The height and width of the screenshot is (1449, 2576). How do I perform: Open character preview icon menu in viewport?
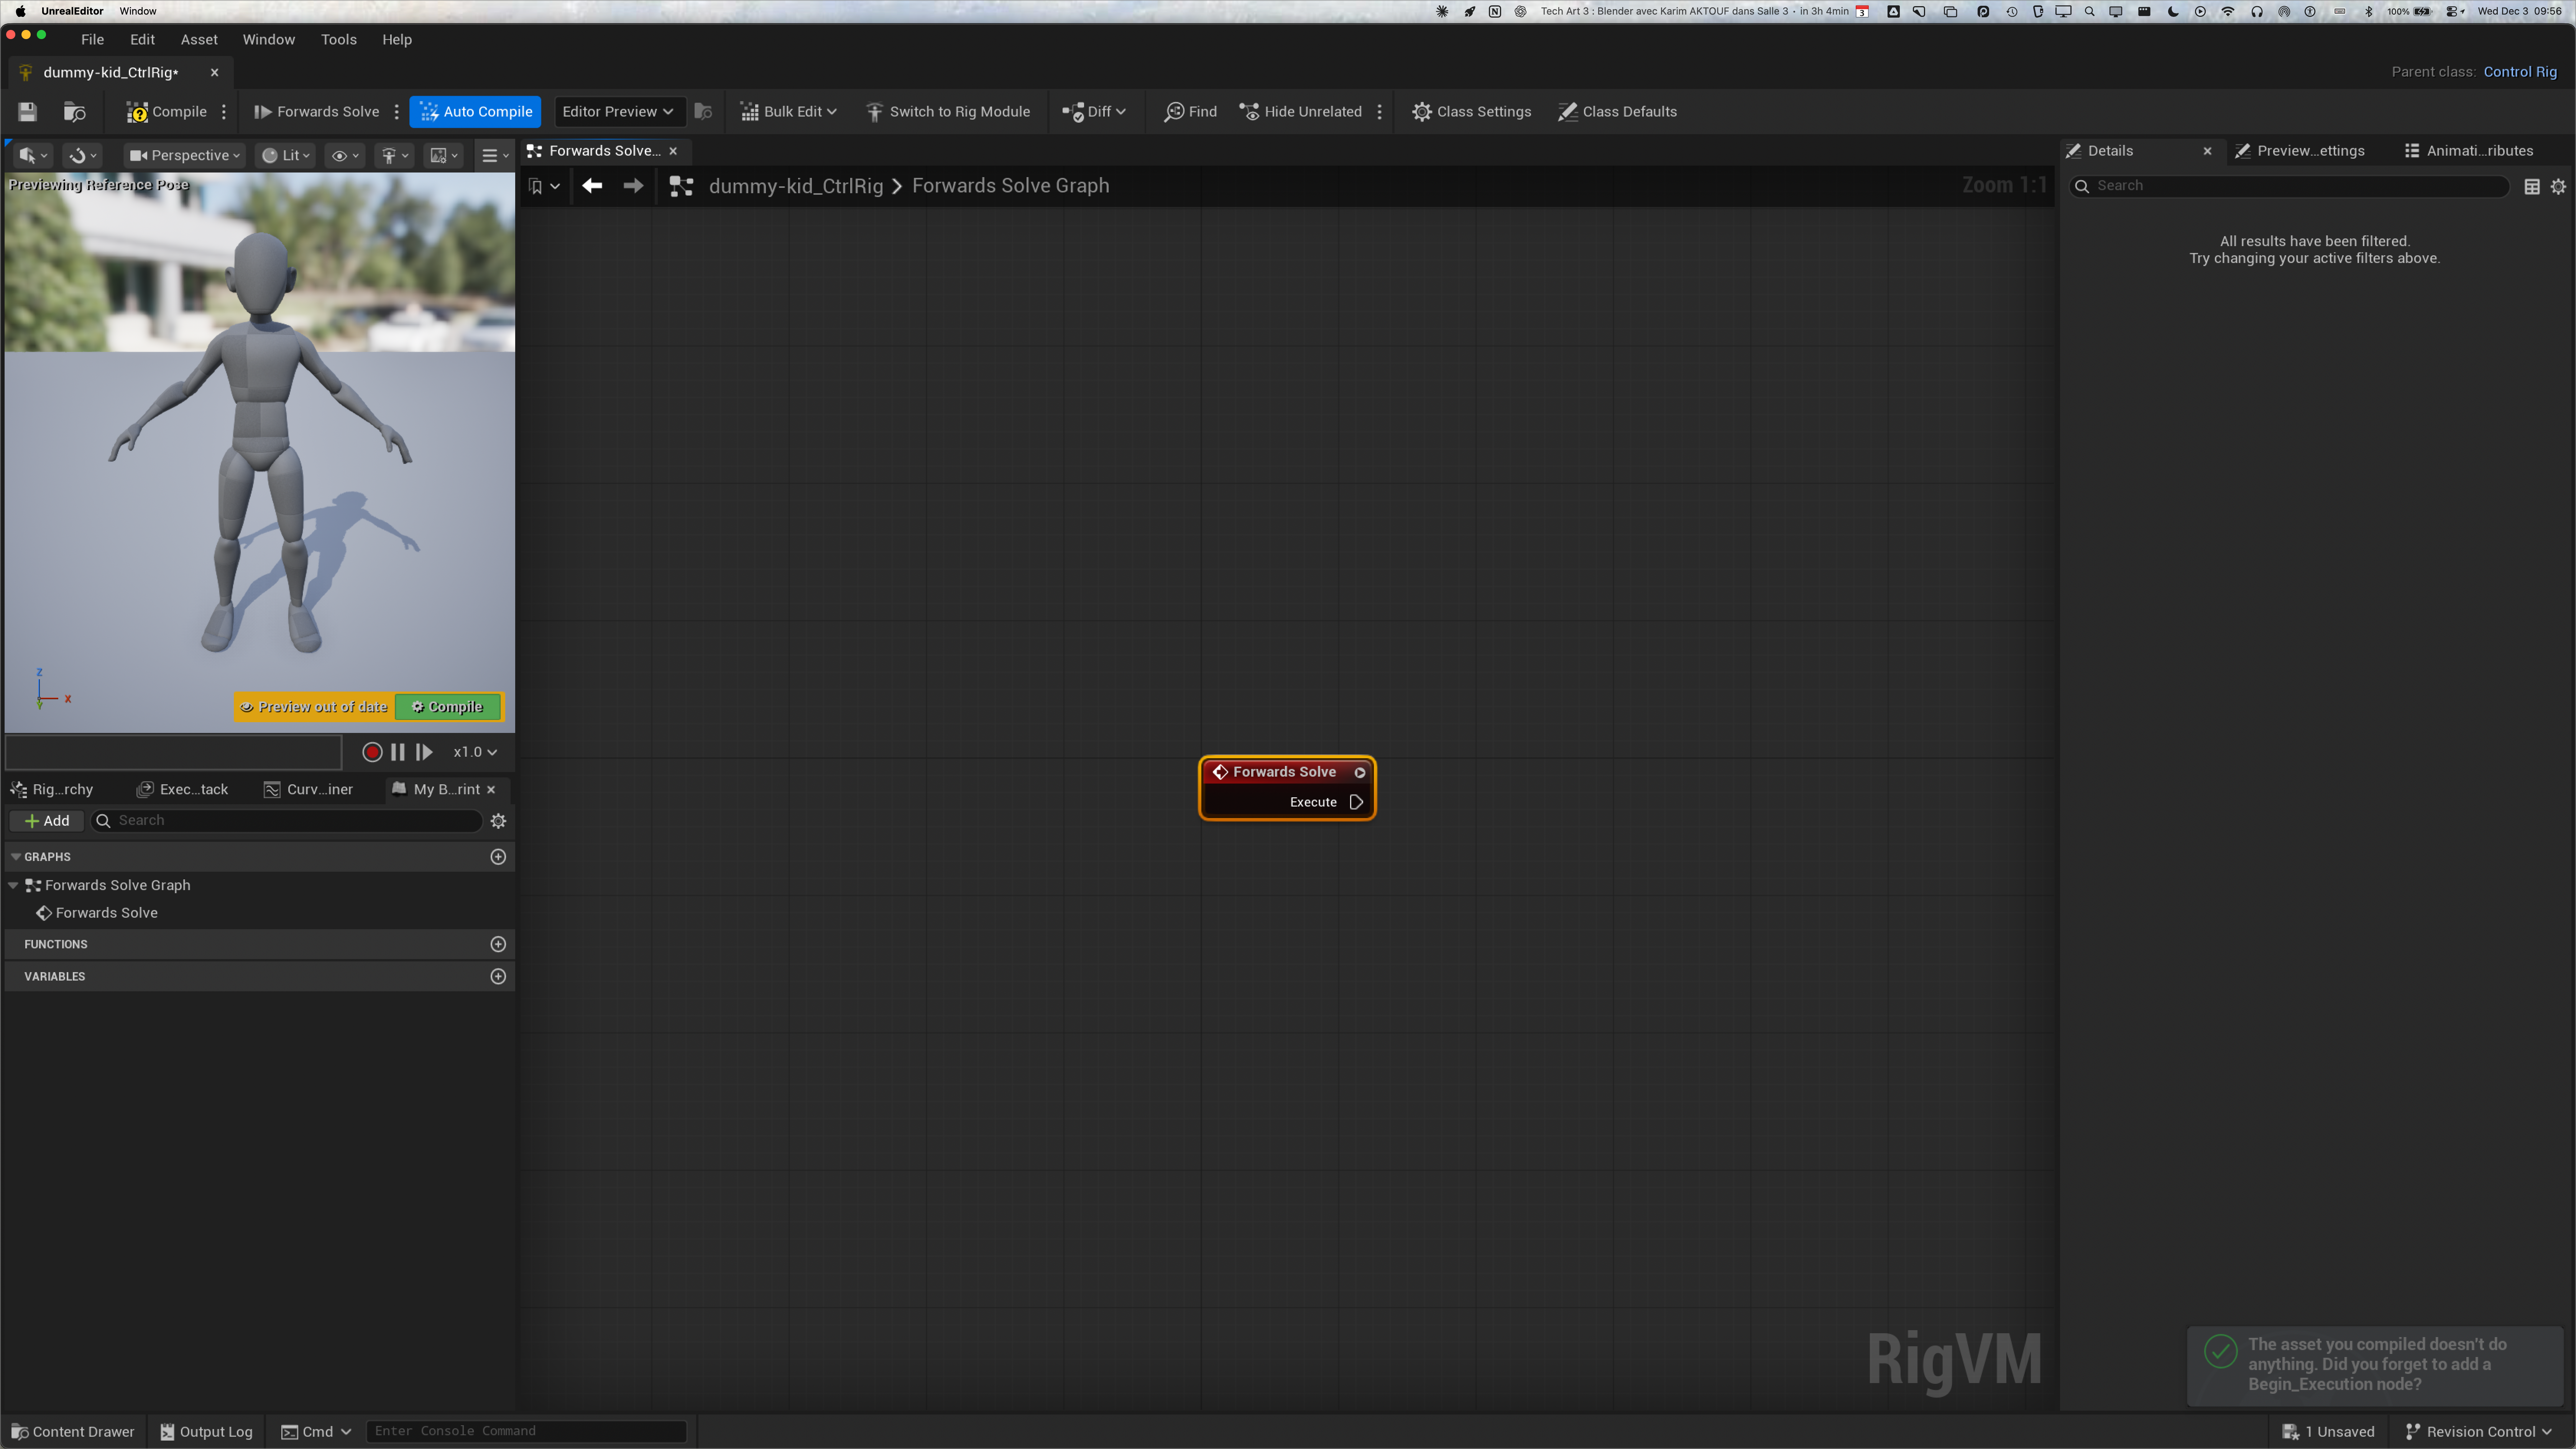click(x=394, y=156)
